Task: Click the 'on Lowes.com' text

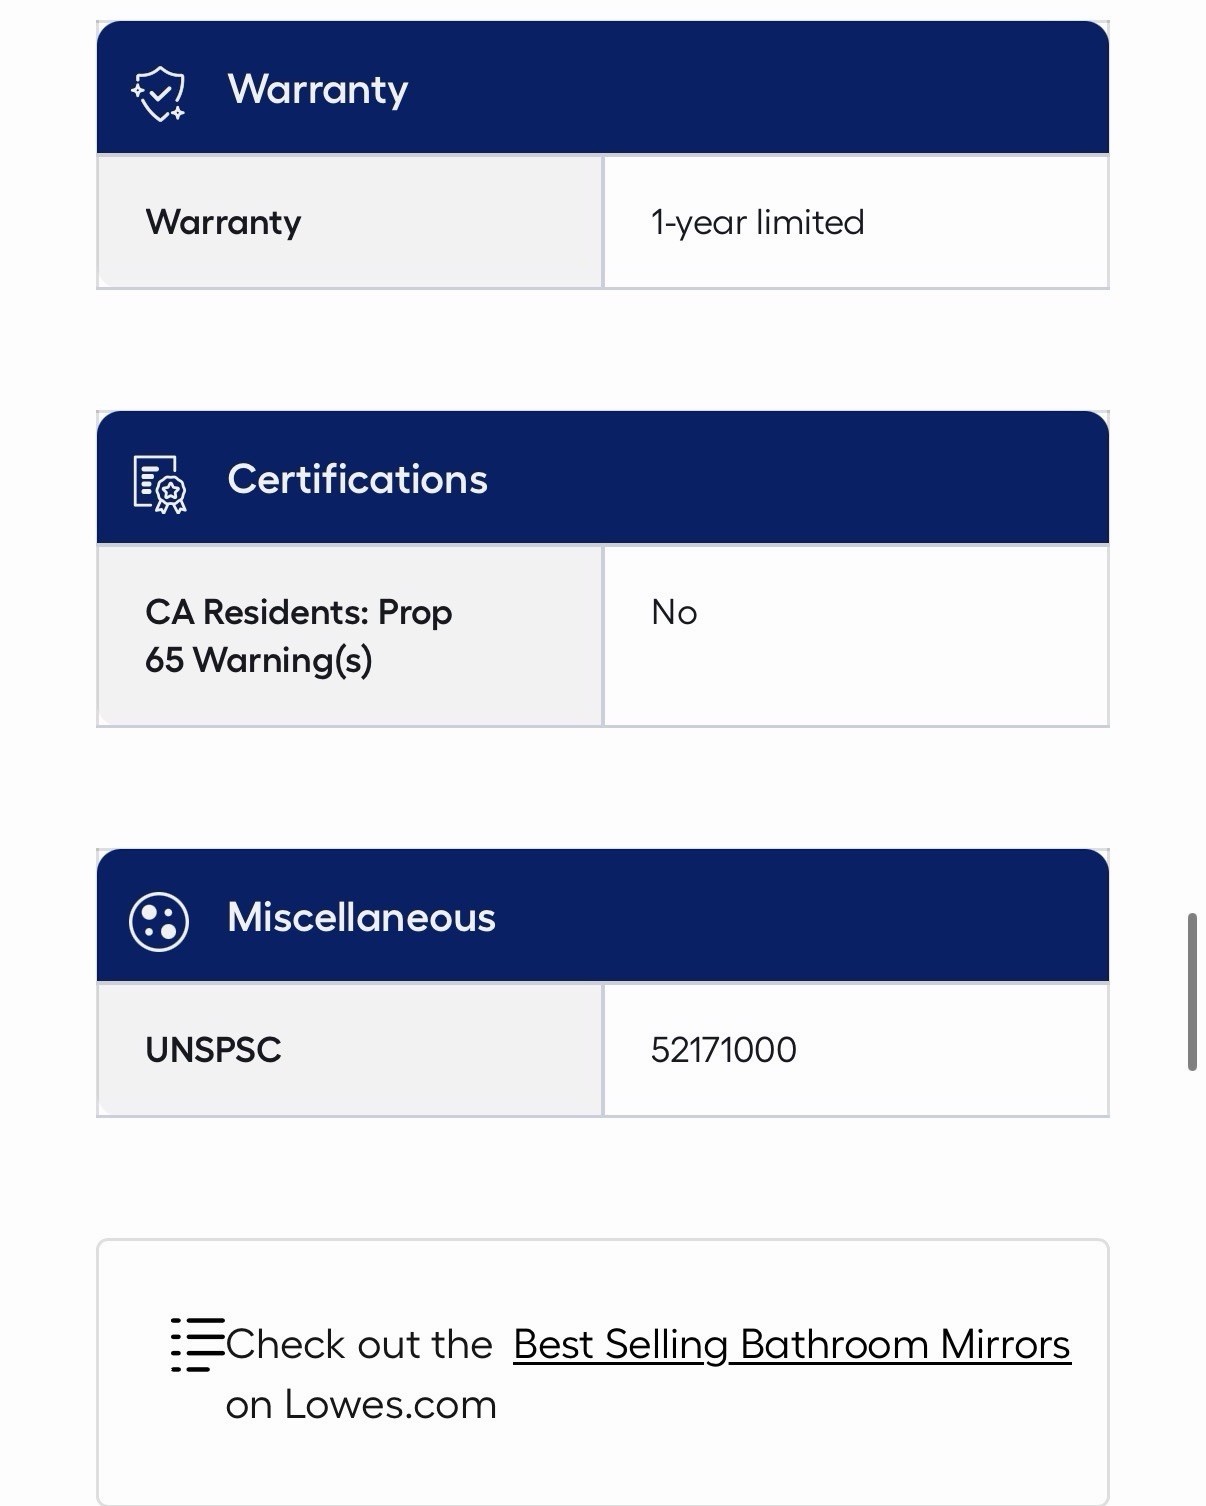Action: coord(361,1405)
